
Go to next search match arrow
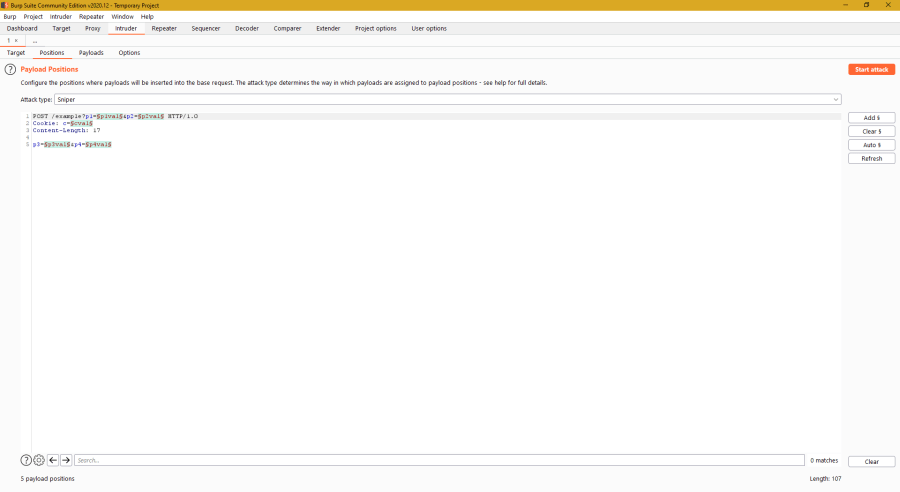[66, 460]
